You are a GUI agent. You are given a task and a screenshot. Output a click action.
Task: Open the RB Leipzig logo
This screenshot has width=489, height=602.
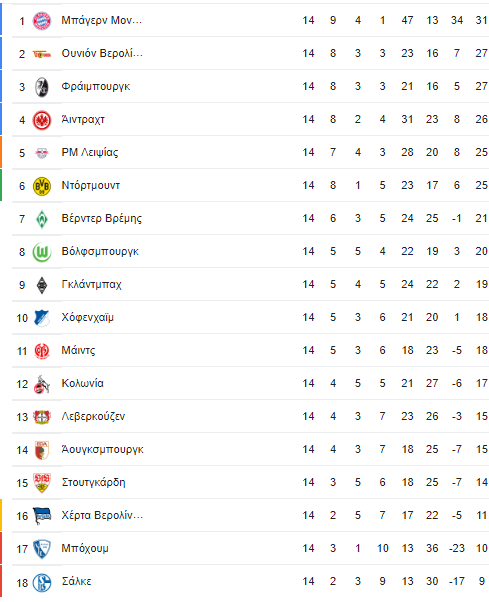click(41, 153)
